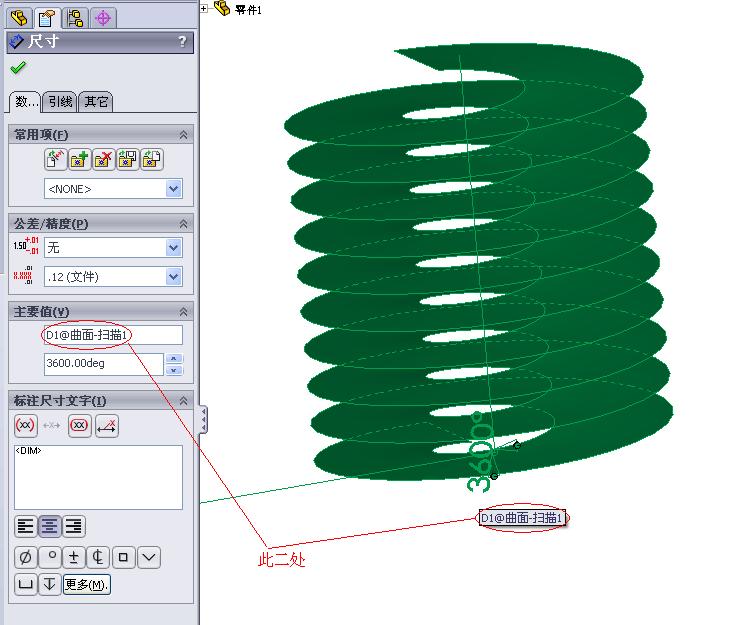Insert countersink symbol
This screenshot has height=625, width=747.
click(149, 557)
